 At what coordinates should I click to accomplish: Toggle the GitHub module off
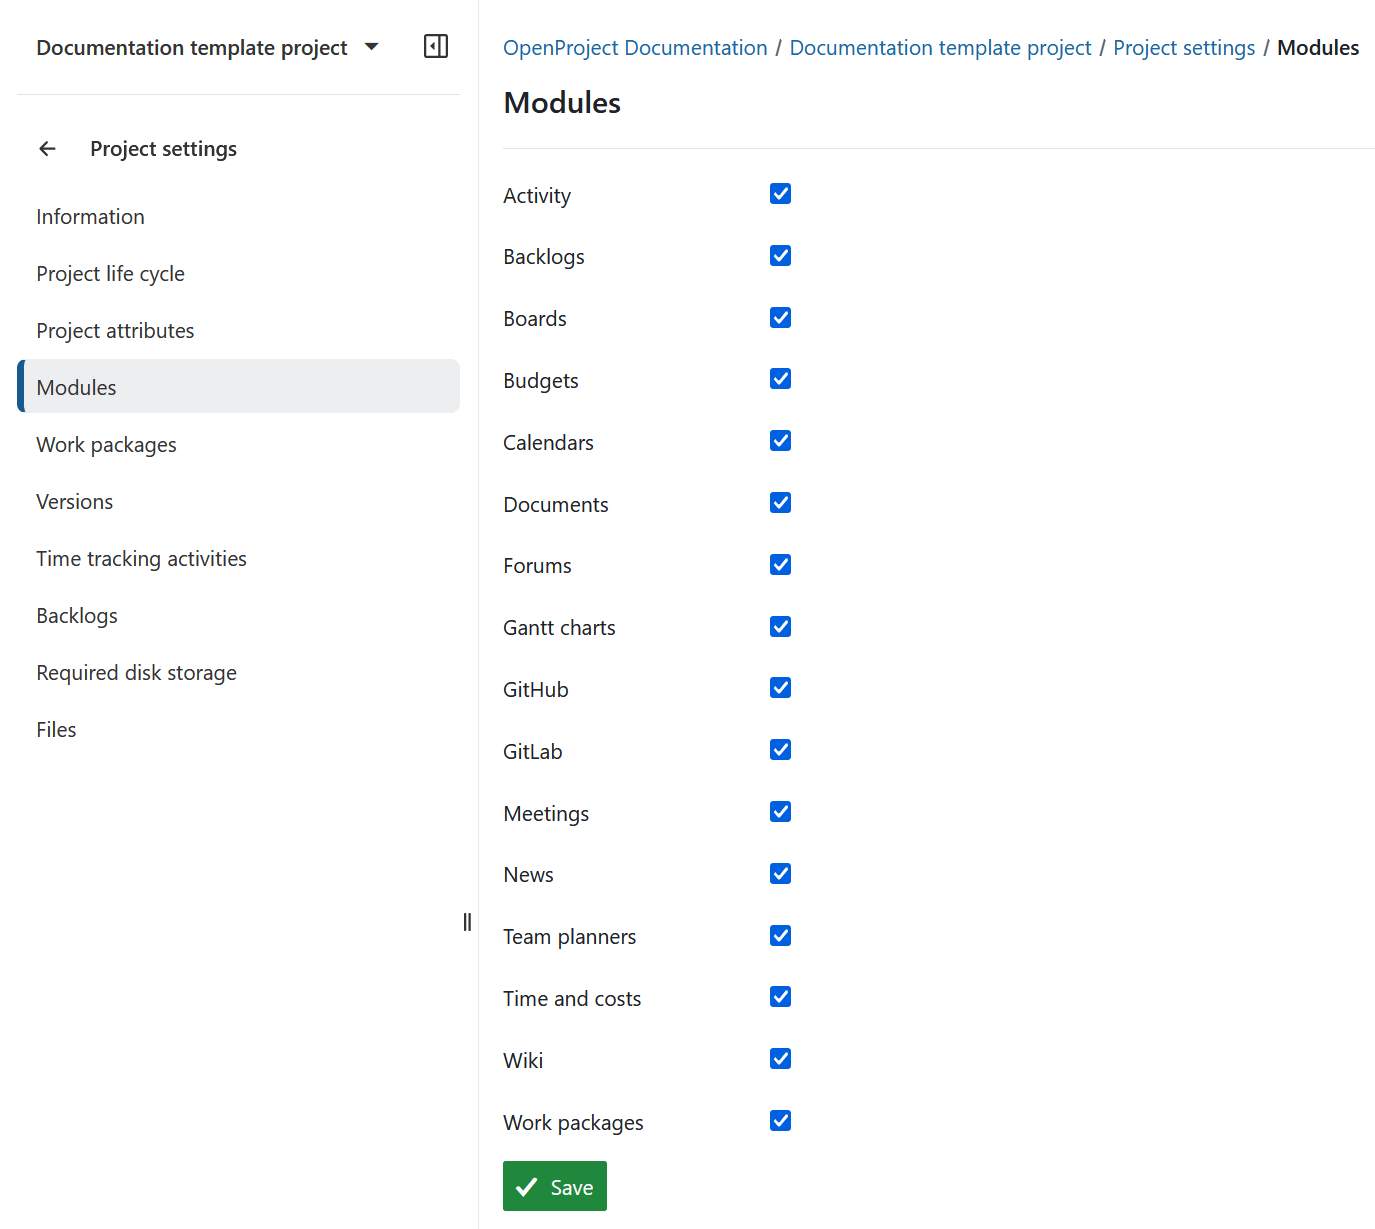[x=780, y=688]
